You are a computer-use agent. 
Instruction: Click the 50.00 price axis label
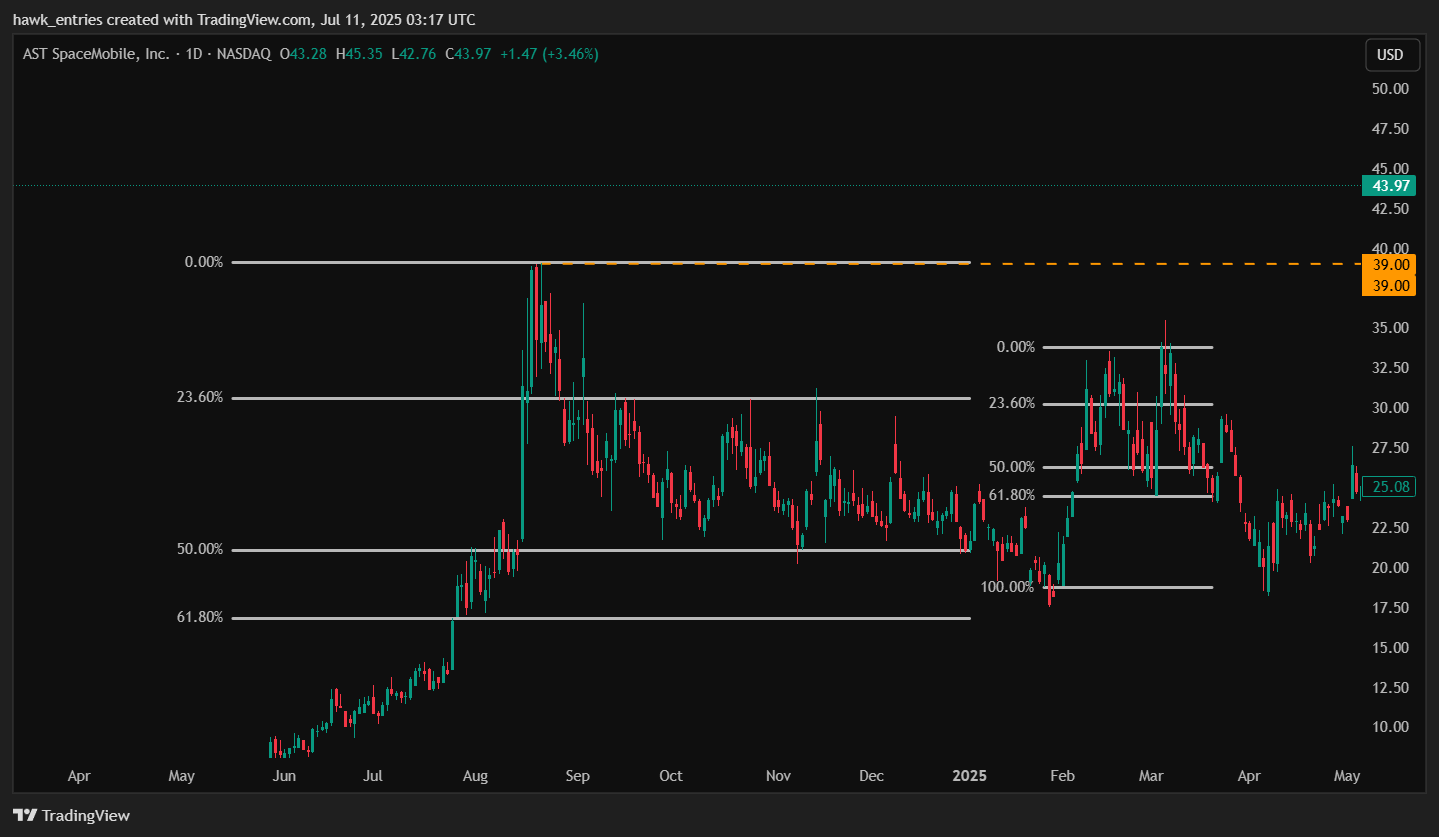(x=1391, y=88)
